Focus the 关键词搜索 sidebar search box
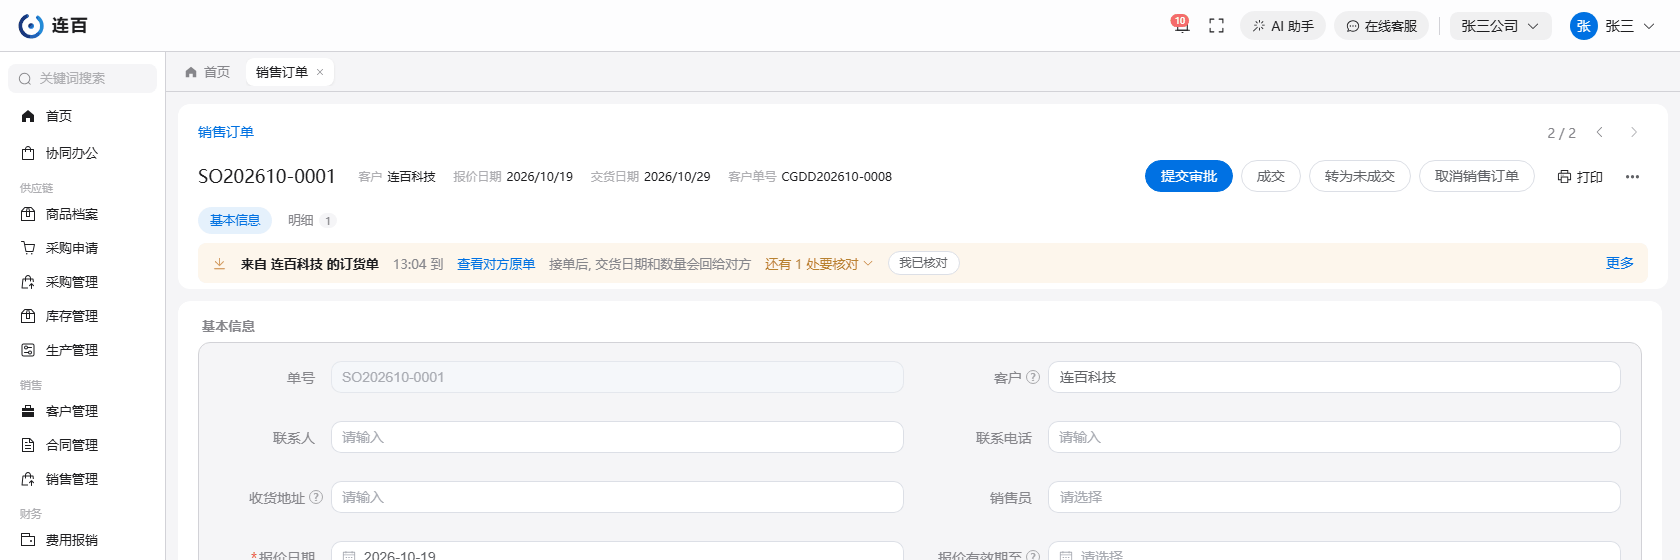1680x560 pixels. coord(83,78)
